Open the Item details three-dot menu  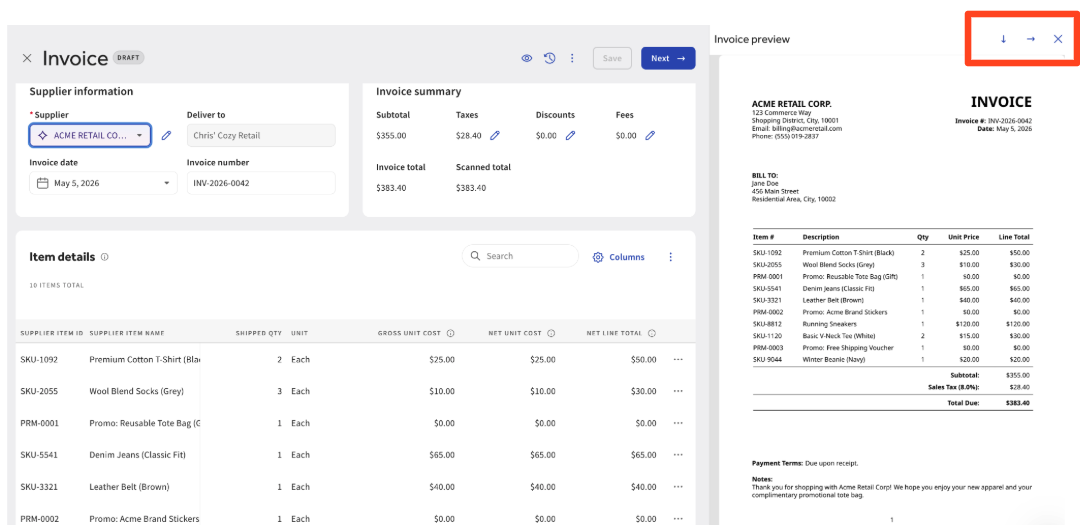pos(671,257)
